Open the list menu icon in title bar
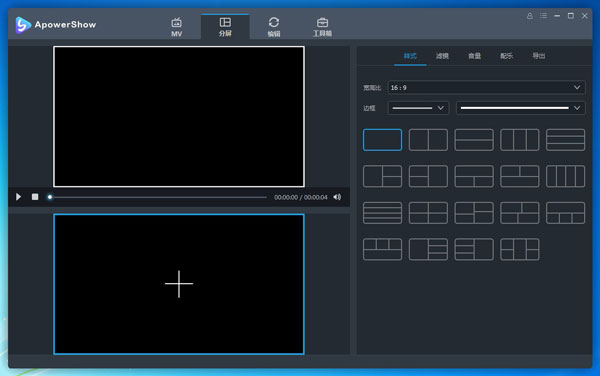The width and height of the screenshot is (600, 376). pyautogui.click(x=543, y=16)
